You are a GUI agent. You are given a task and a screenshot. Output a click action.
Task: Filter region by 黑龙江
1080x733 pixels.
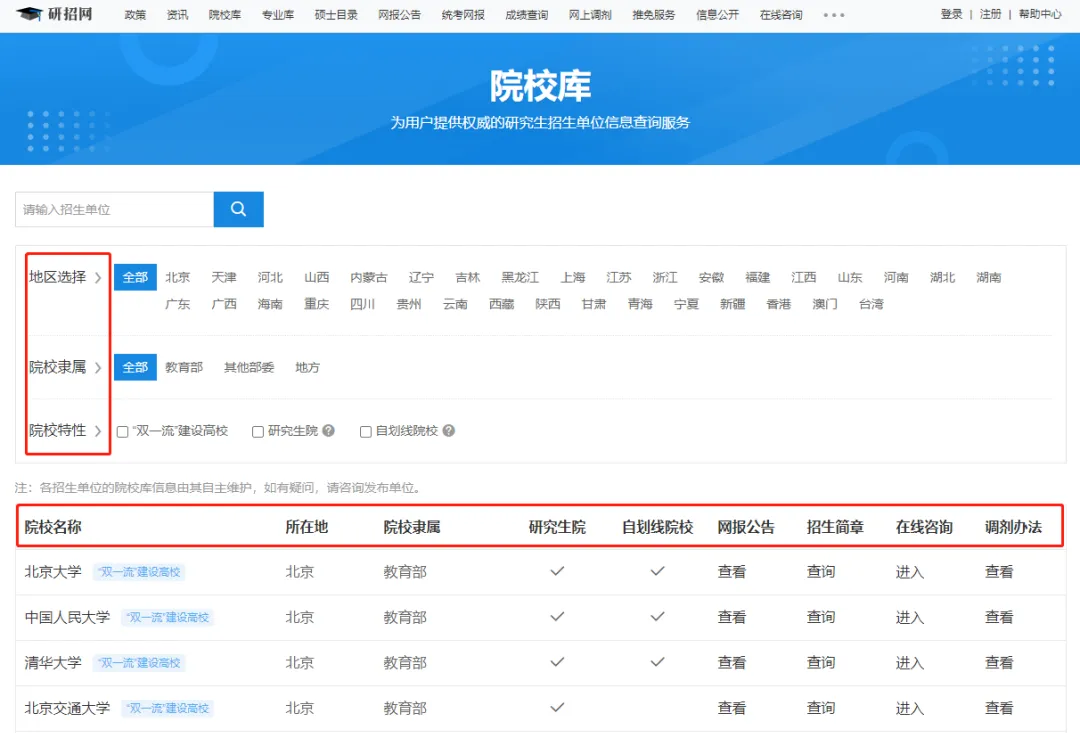[x=520, y=278]
